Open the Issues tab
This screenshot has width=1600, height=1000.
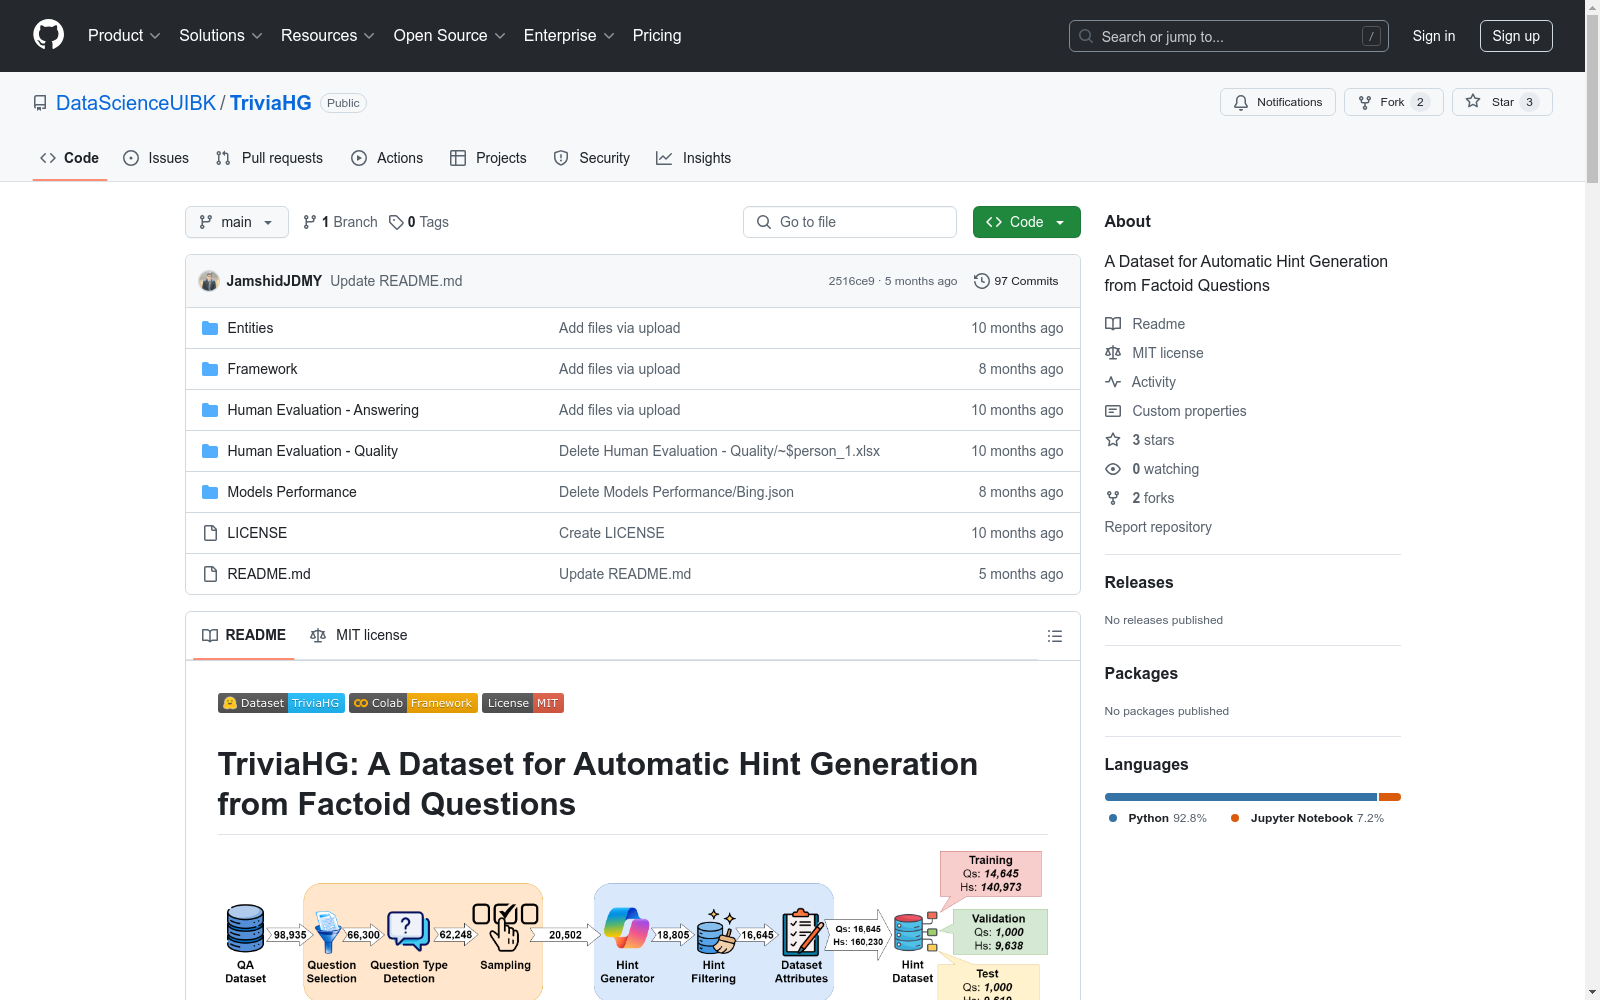156,158
